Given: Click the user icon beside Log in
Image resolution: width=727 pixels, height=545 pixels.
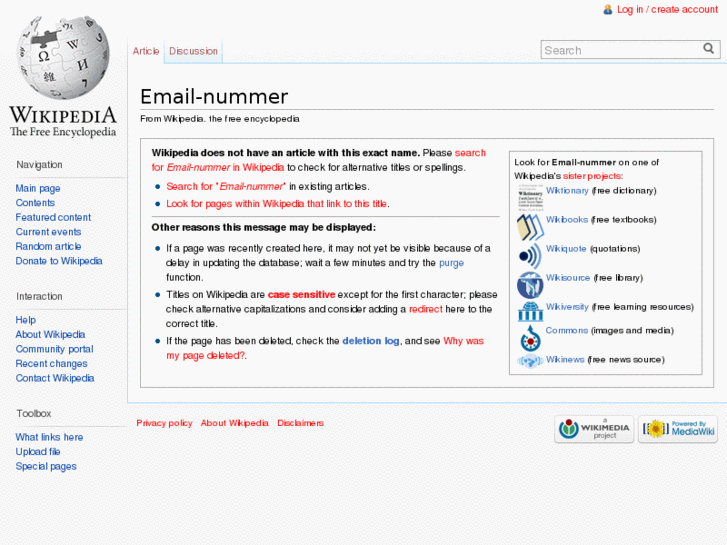Looking at the screenshot, I should click(607, 10).
